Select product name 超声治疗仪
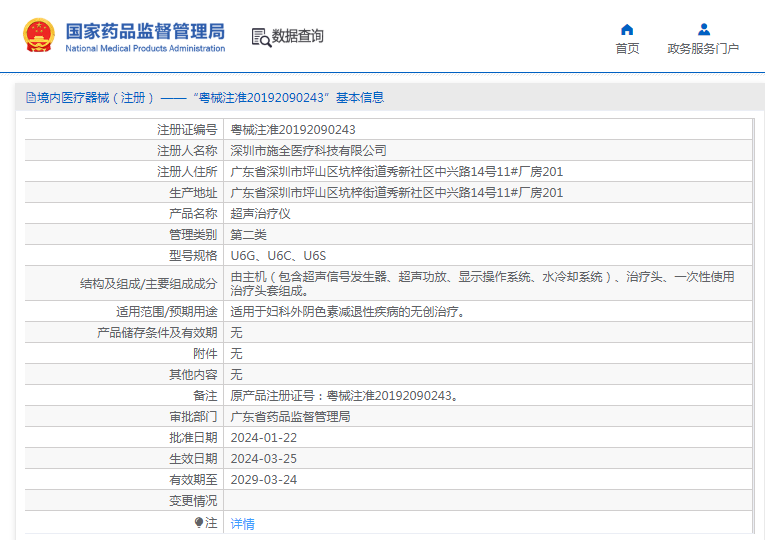 [x=261, y=214]
